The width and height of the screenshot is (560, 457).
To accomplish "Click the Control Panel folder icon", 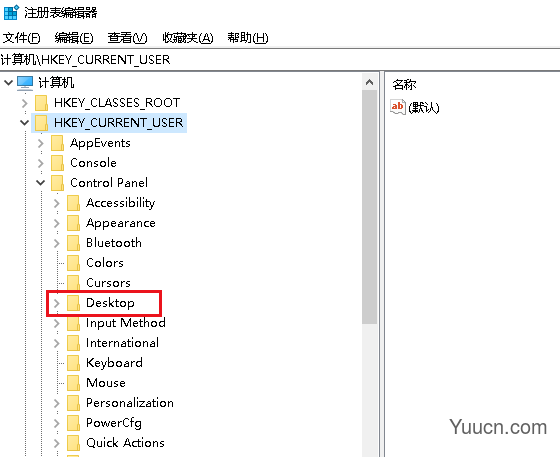I will click(58, 183).
